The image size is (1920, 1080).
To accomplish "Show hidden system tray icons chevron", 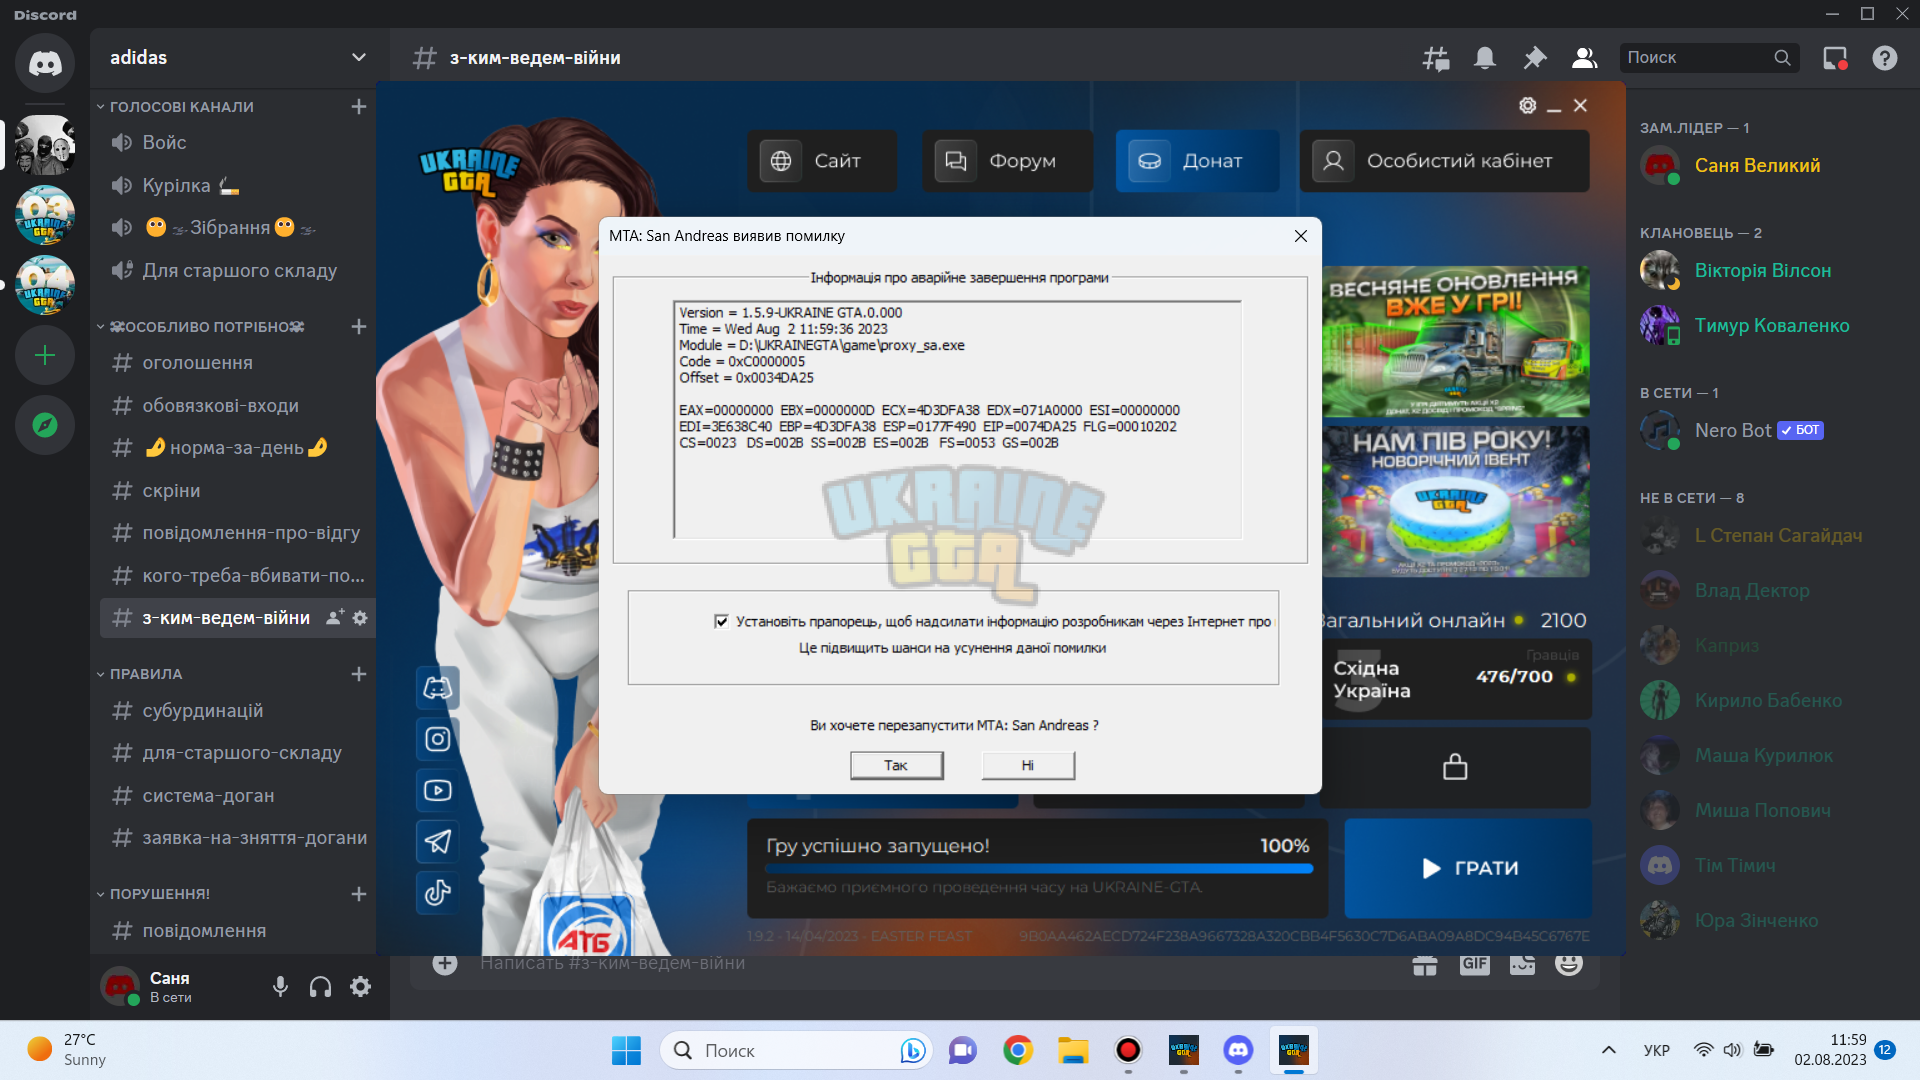I will [1608, 1050].
